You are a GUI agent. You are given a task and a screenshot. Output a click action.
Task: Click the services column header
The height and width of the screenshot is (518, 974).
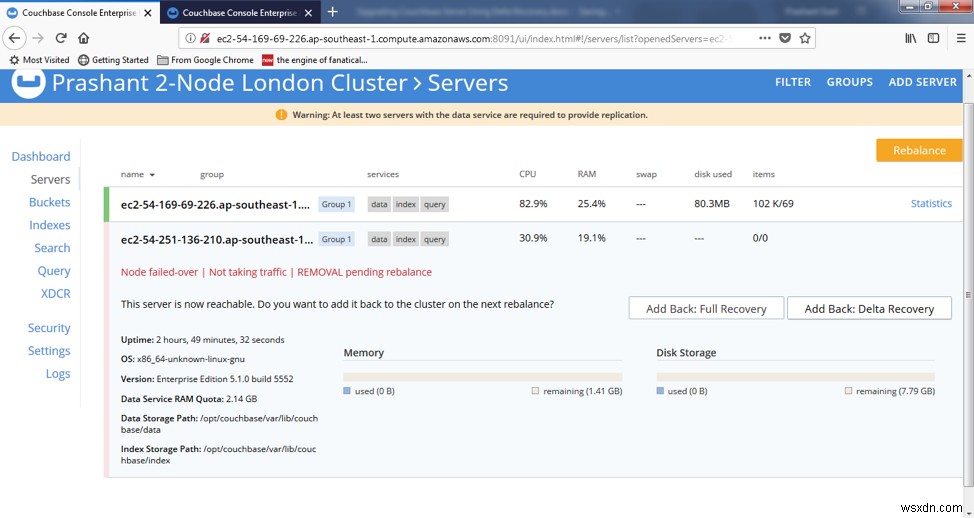pos(383,175)
